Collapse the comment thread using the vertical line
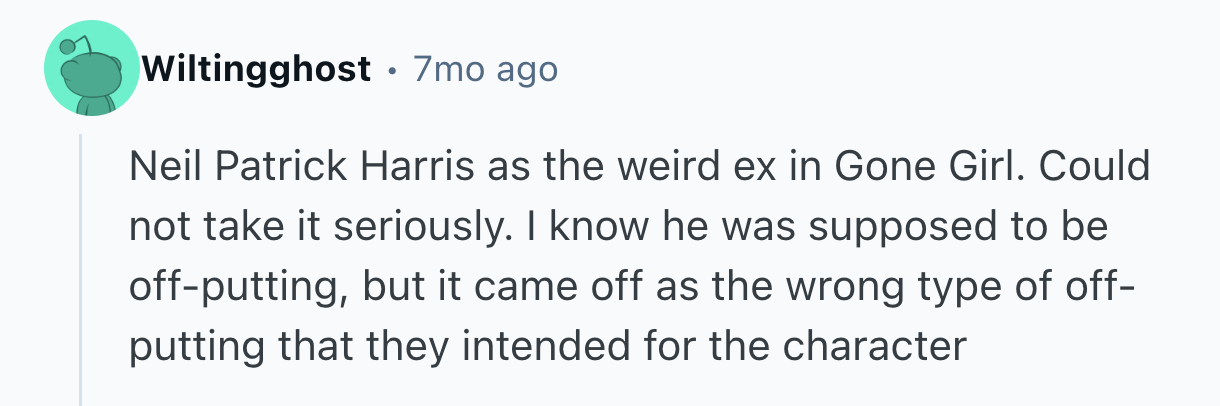 81,270
